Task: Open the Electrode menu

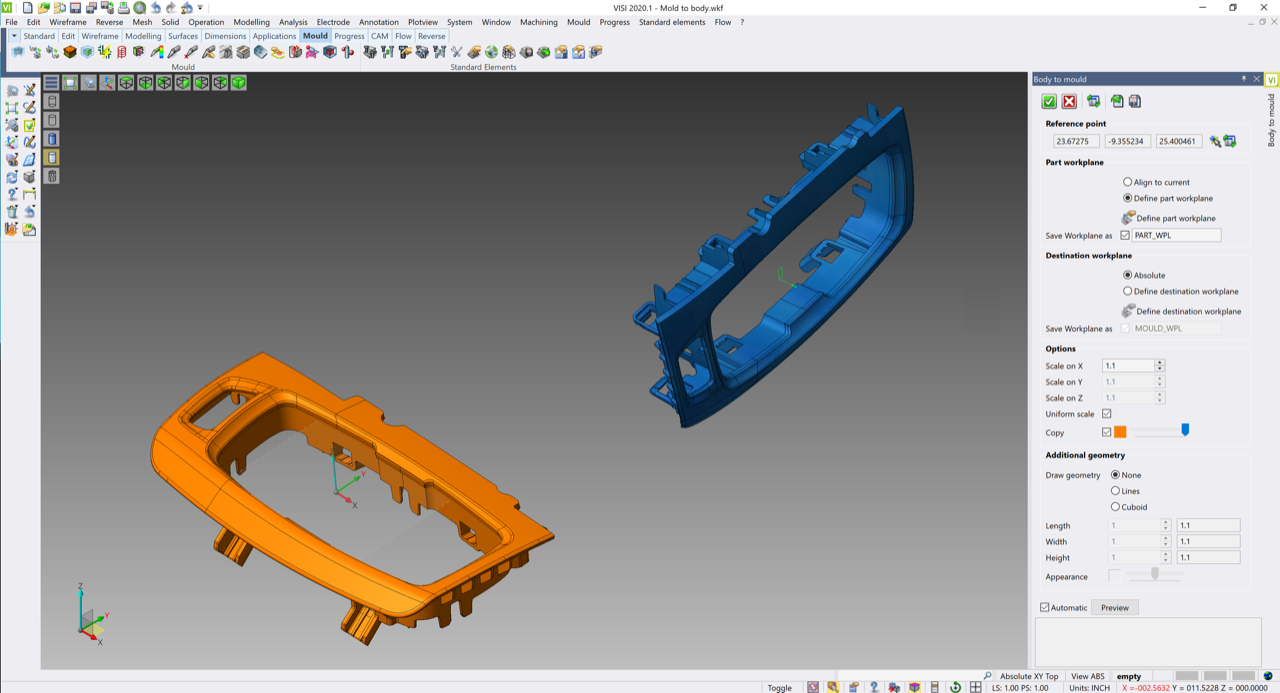Action: (x=333, y=22)
